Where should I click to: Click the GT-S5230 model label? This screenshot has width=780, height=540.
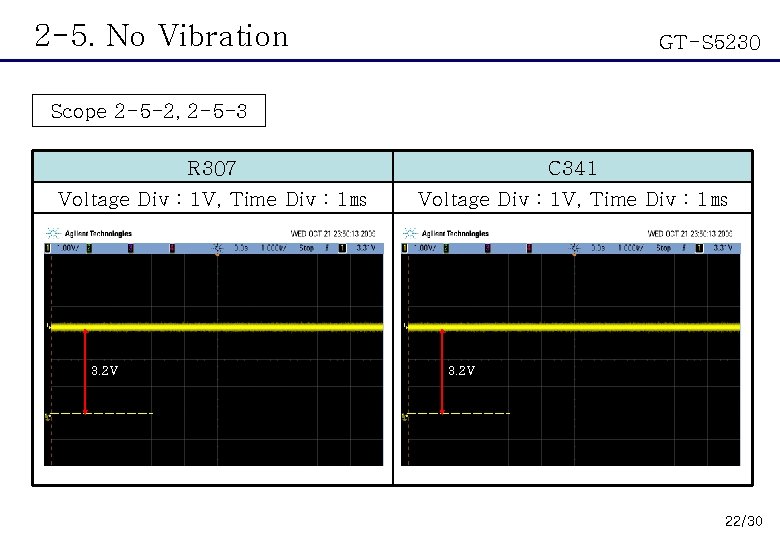710,42
